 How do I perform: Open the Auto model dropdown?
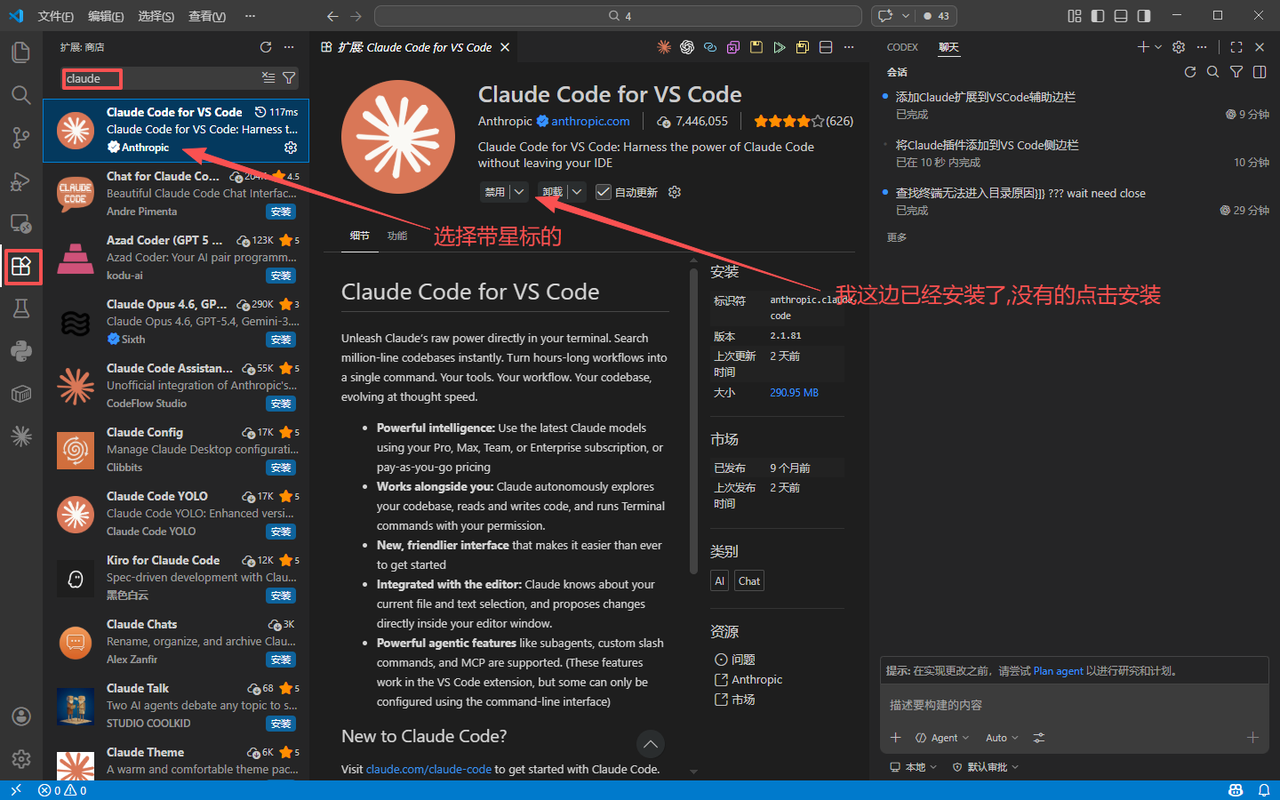(x=1002, y=738)
